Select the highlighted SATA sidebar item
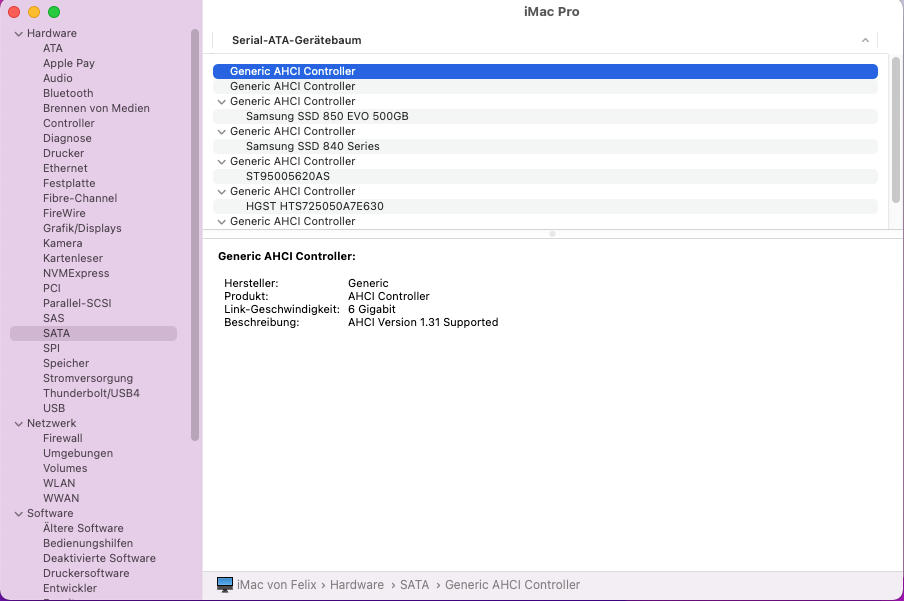Screen dimensions: 904x601 (93, 333)
